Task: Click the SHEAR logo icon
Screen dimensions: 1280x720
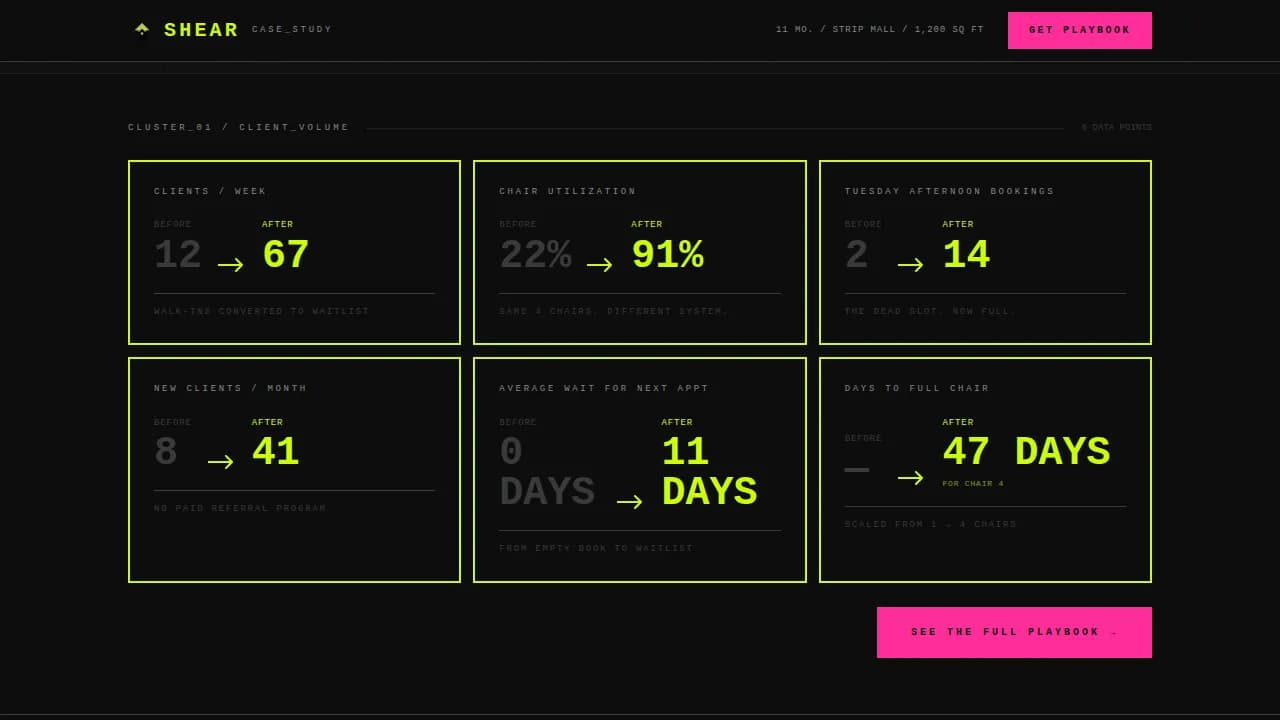Action: [142, 30]
